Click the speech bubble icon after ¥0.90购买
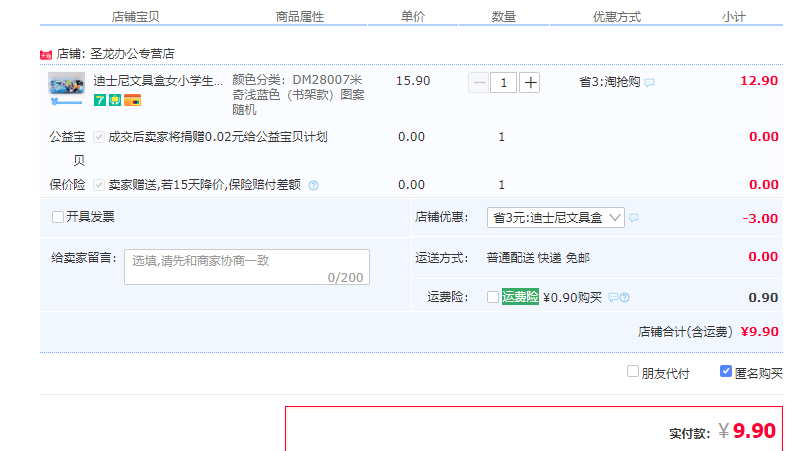The image size is (809, 451). pos(613,297)
